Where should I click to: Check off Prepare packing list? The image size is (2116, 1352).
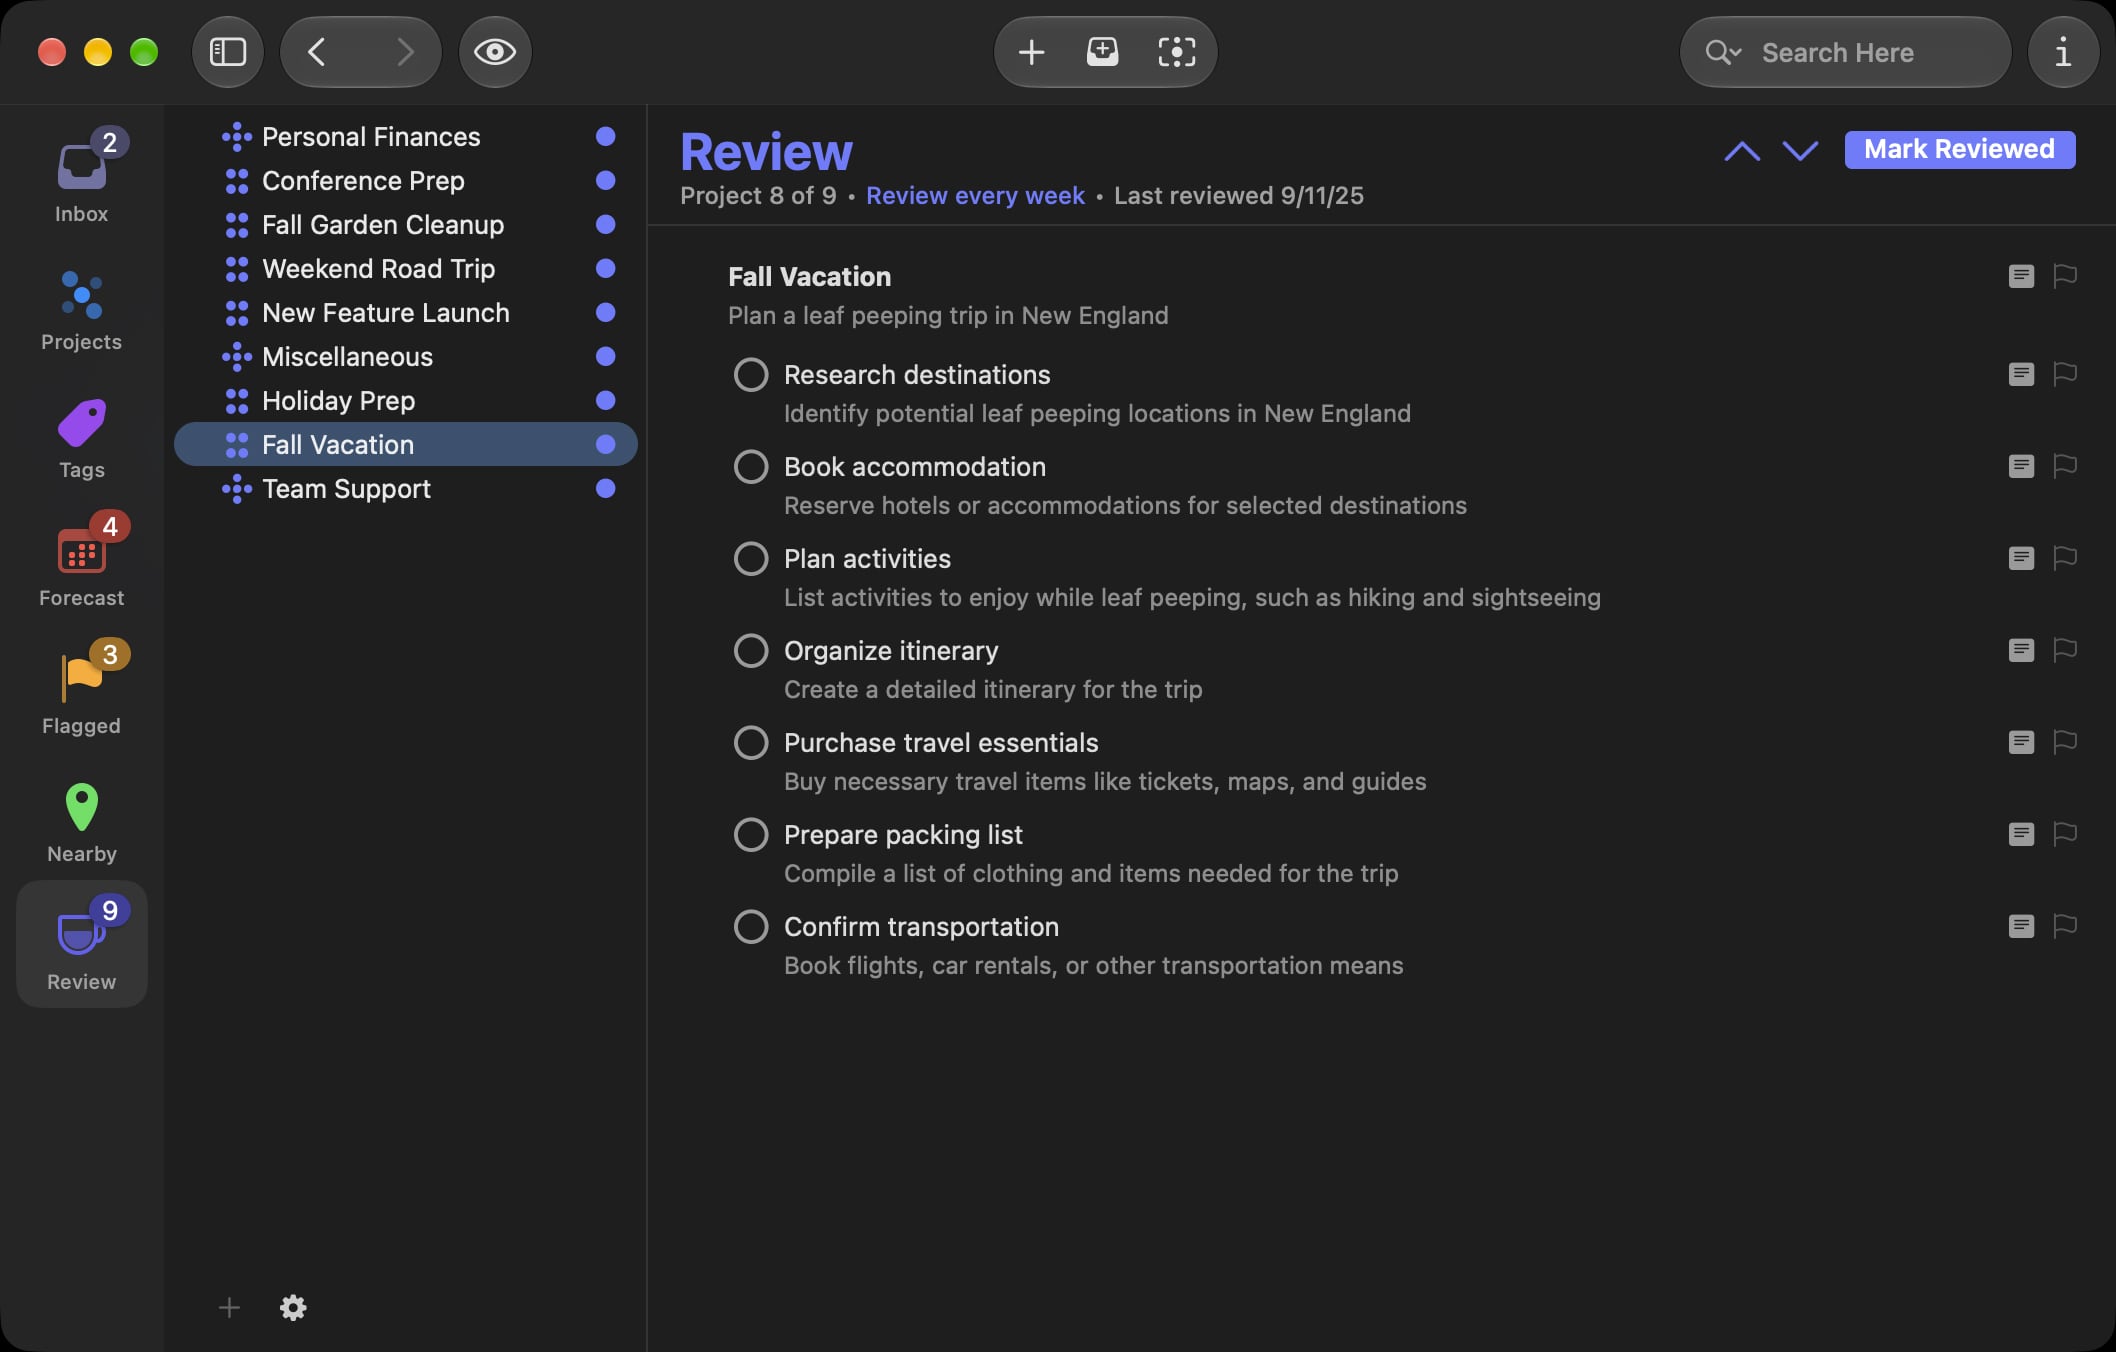point(751,834)
